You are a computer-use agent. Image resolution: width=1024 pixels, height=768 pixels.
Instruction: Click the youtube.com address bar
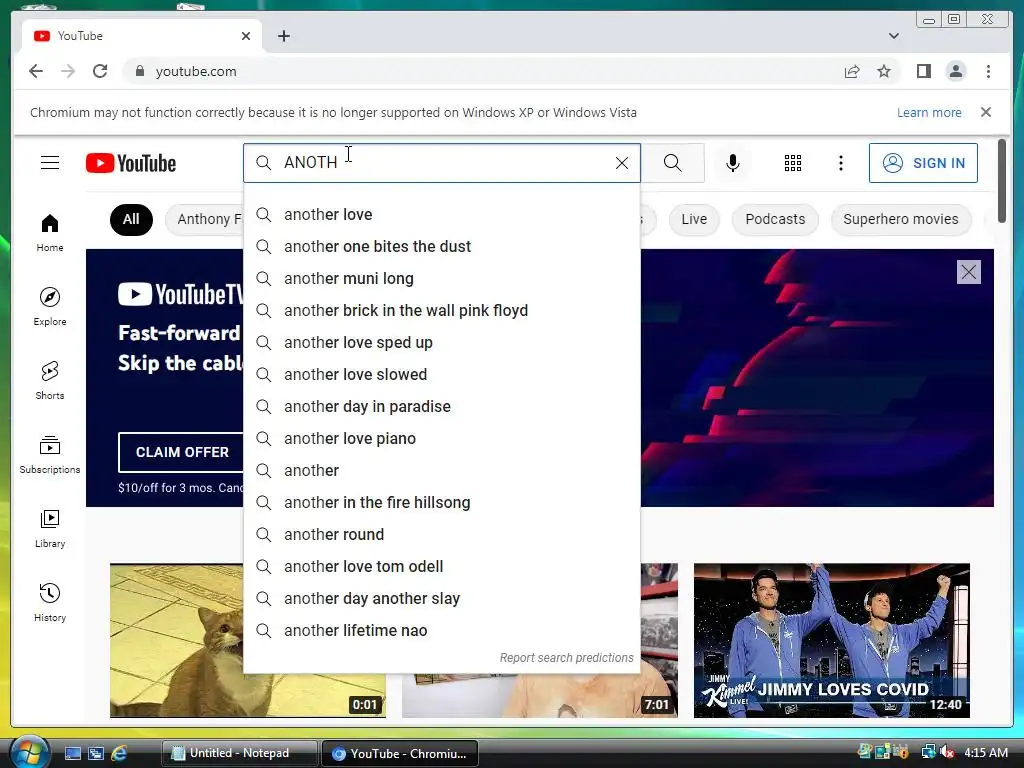483,71
